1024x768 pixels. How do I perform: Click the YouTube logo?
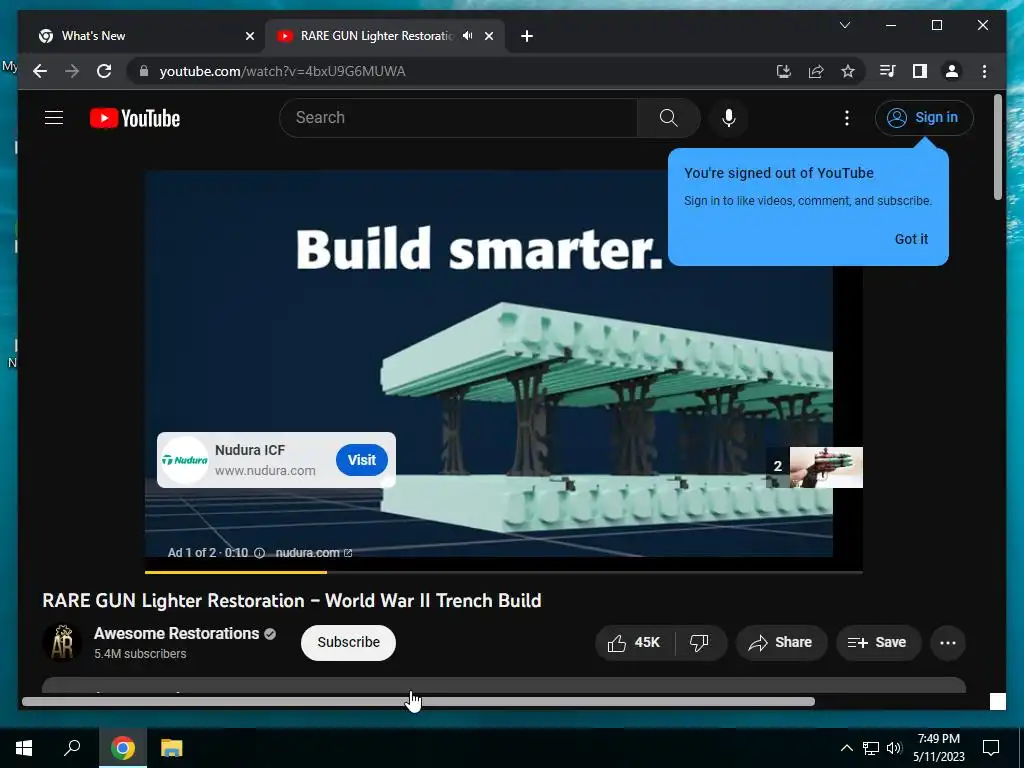point(135,118)
